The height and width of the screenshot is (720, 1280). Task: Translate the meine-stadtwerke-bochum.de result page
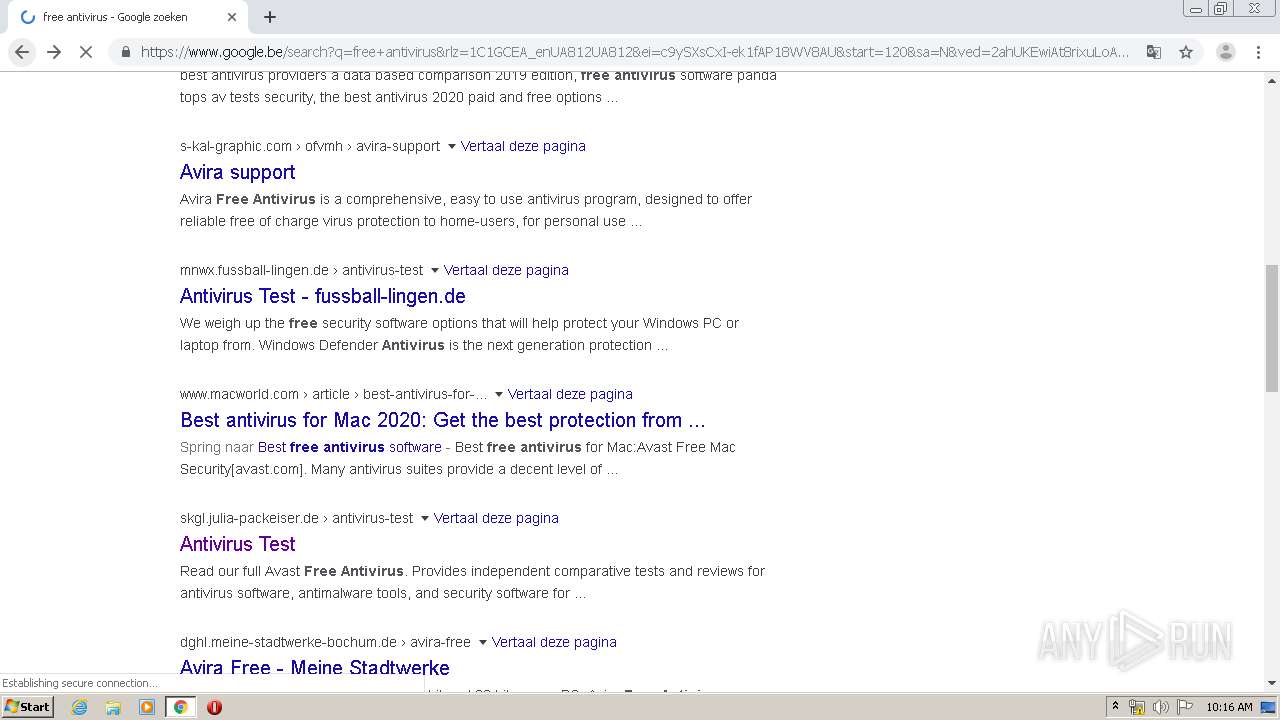[x=554, y=642]
